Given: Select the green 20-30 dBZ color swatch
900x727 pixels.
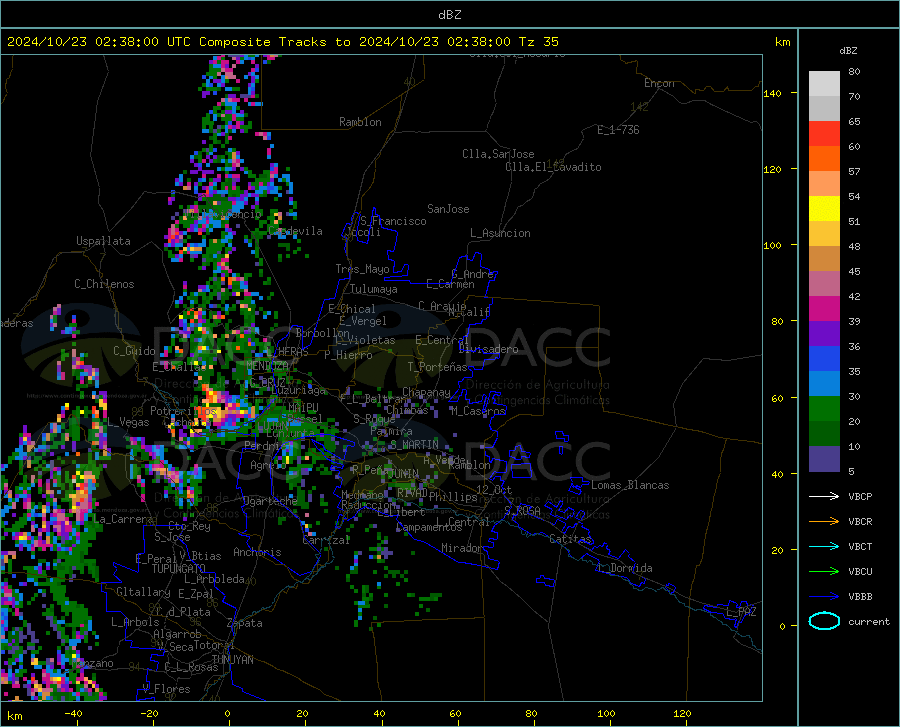Looking at the screenshot, I should tap(824, 409).
